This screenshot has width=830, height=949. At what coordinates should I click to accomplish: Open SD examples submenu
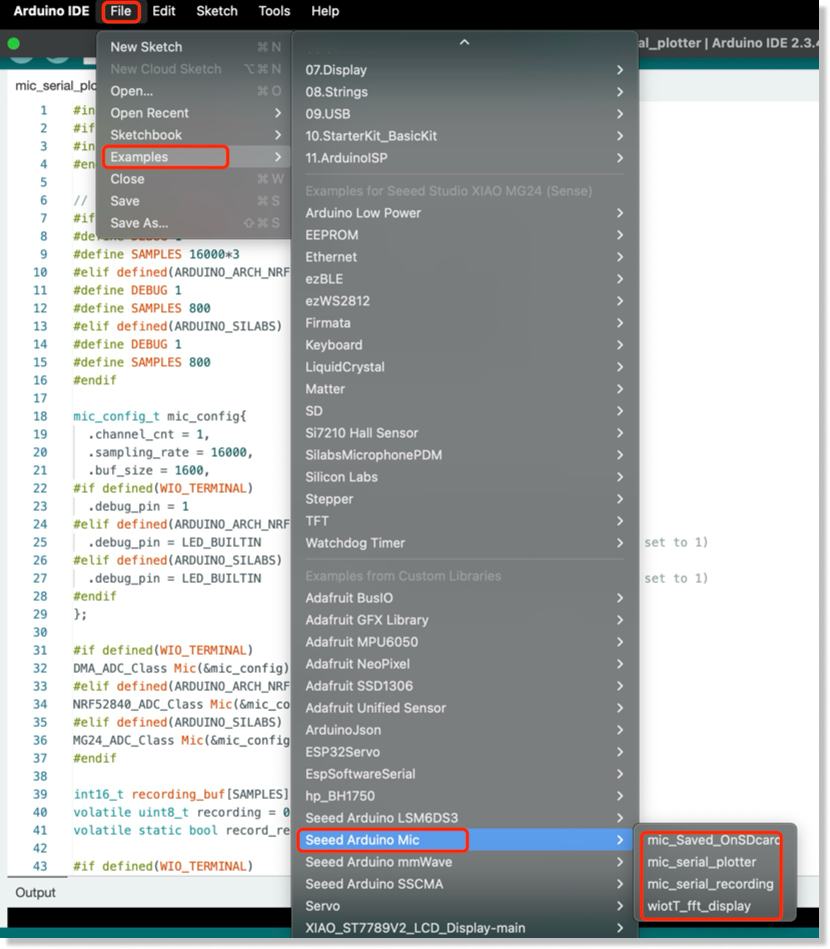[x=464, y=410]
